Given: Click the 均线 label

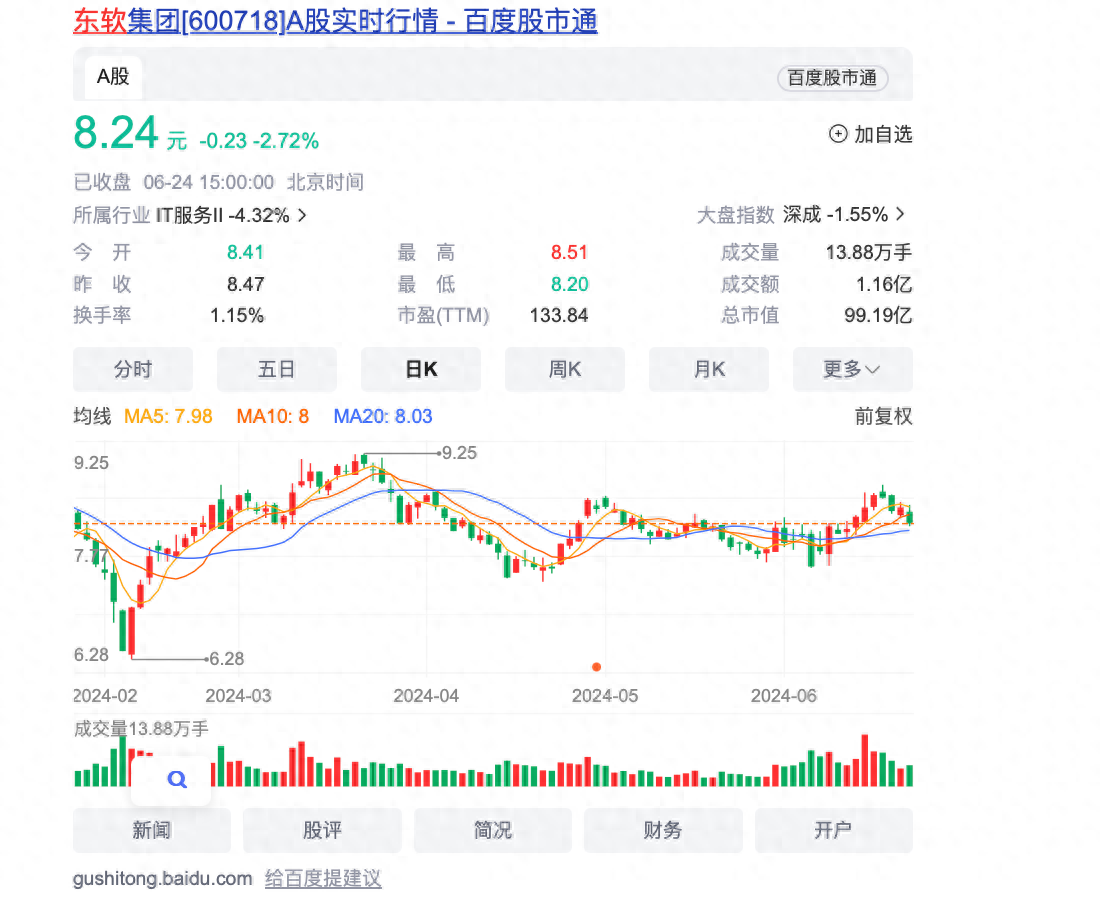Looking at the screenshot, I should tap(93, 417).
